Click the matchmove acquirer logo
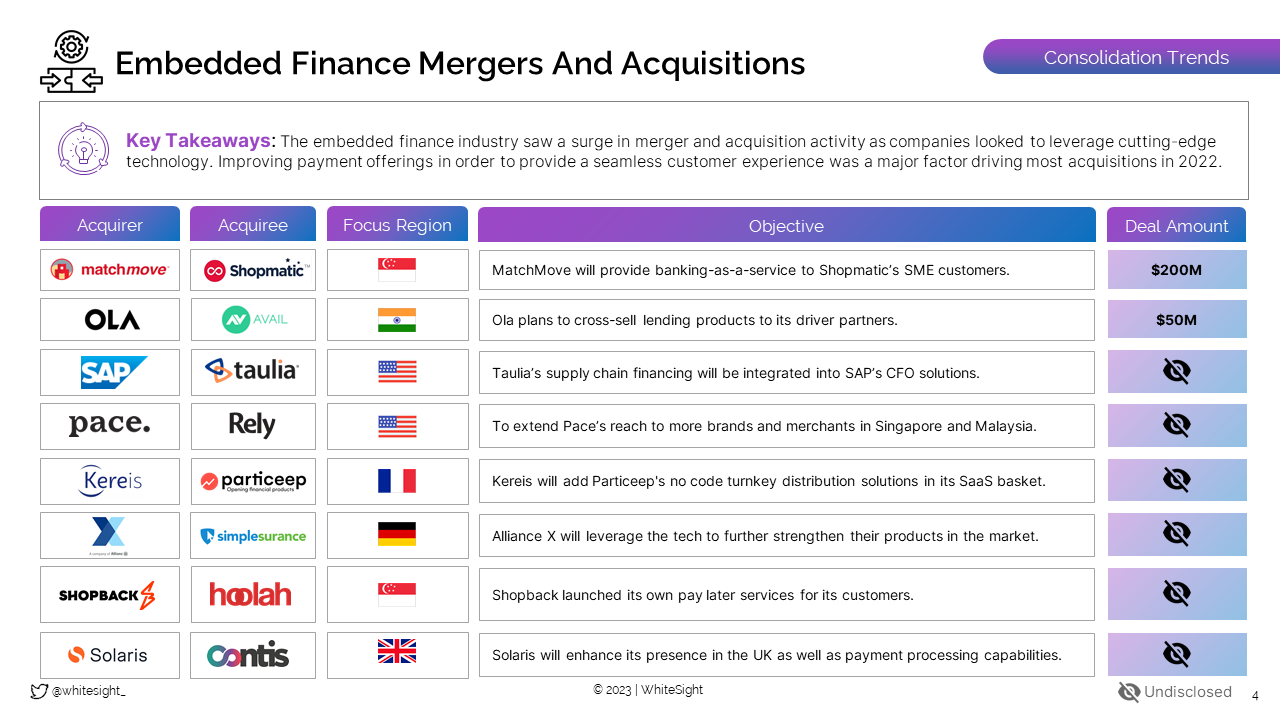 click(110, 270)
